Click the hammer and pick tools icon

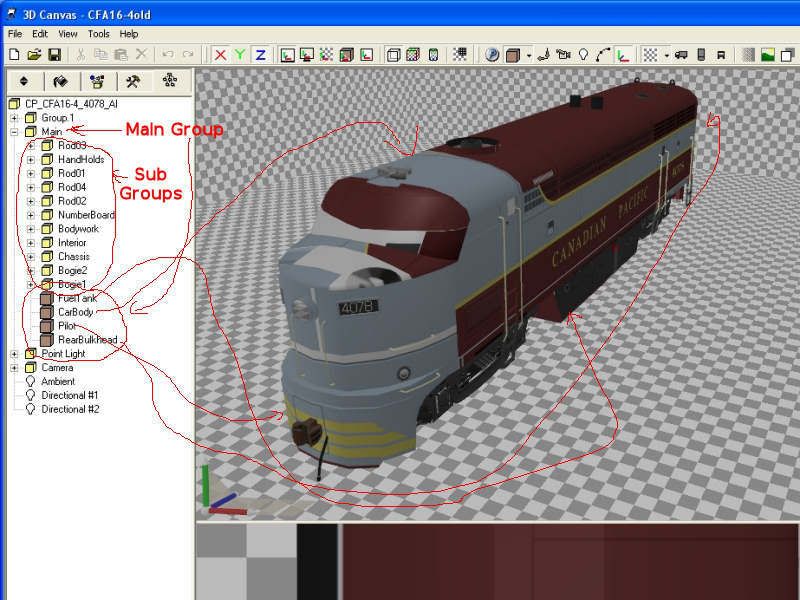tap(132, 81)
